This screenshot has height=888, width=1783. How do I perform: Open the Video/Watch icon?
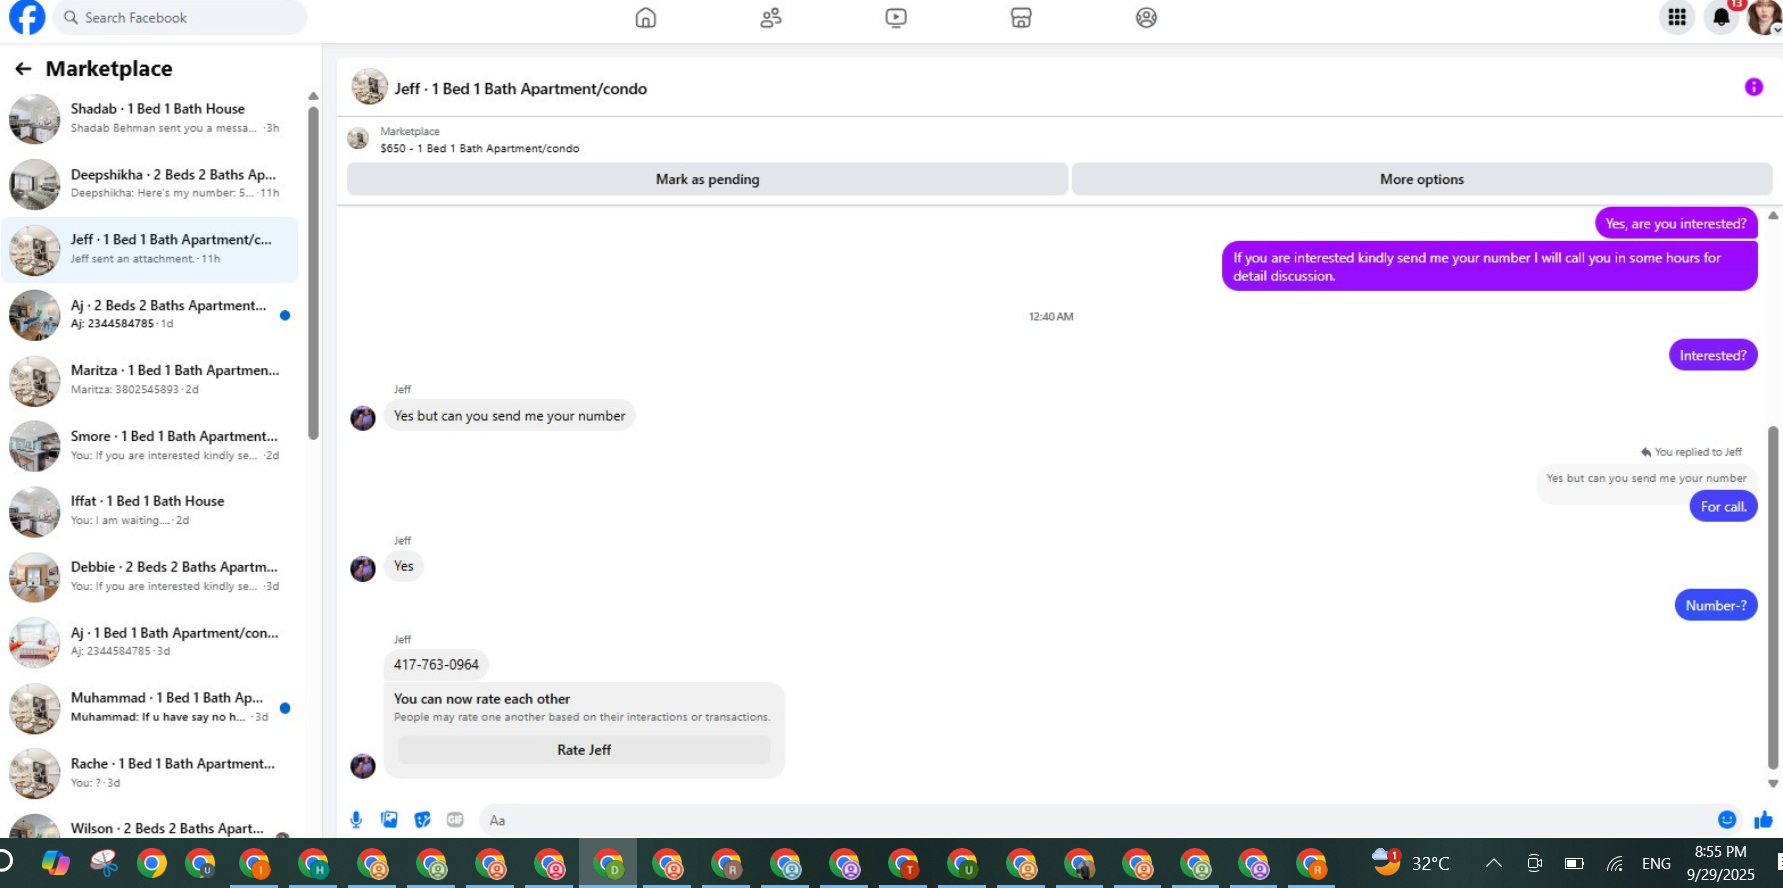click(x=896, y=18)
